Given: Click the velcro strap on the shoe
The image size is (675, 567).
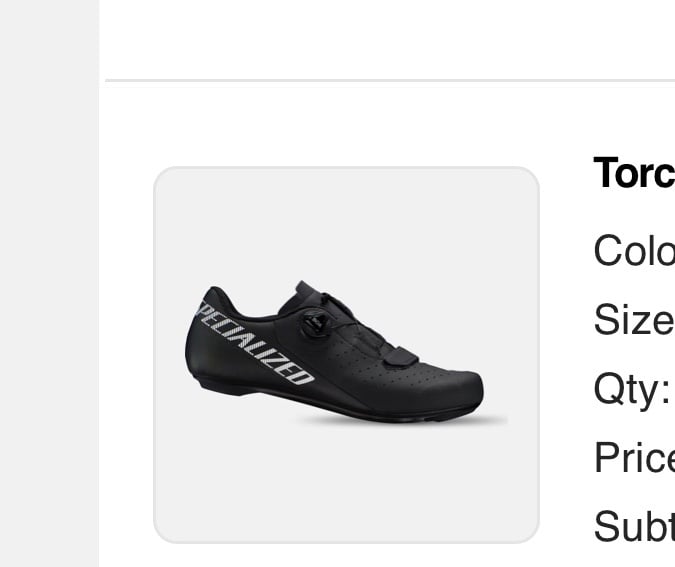Looking at the screenshot, I should pyautogui.click(x=399, y=357).
